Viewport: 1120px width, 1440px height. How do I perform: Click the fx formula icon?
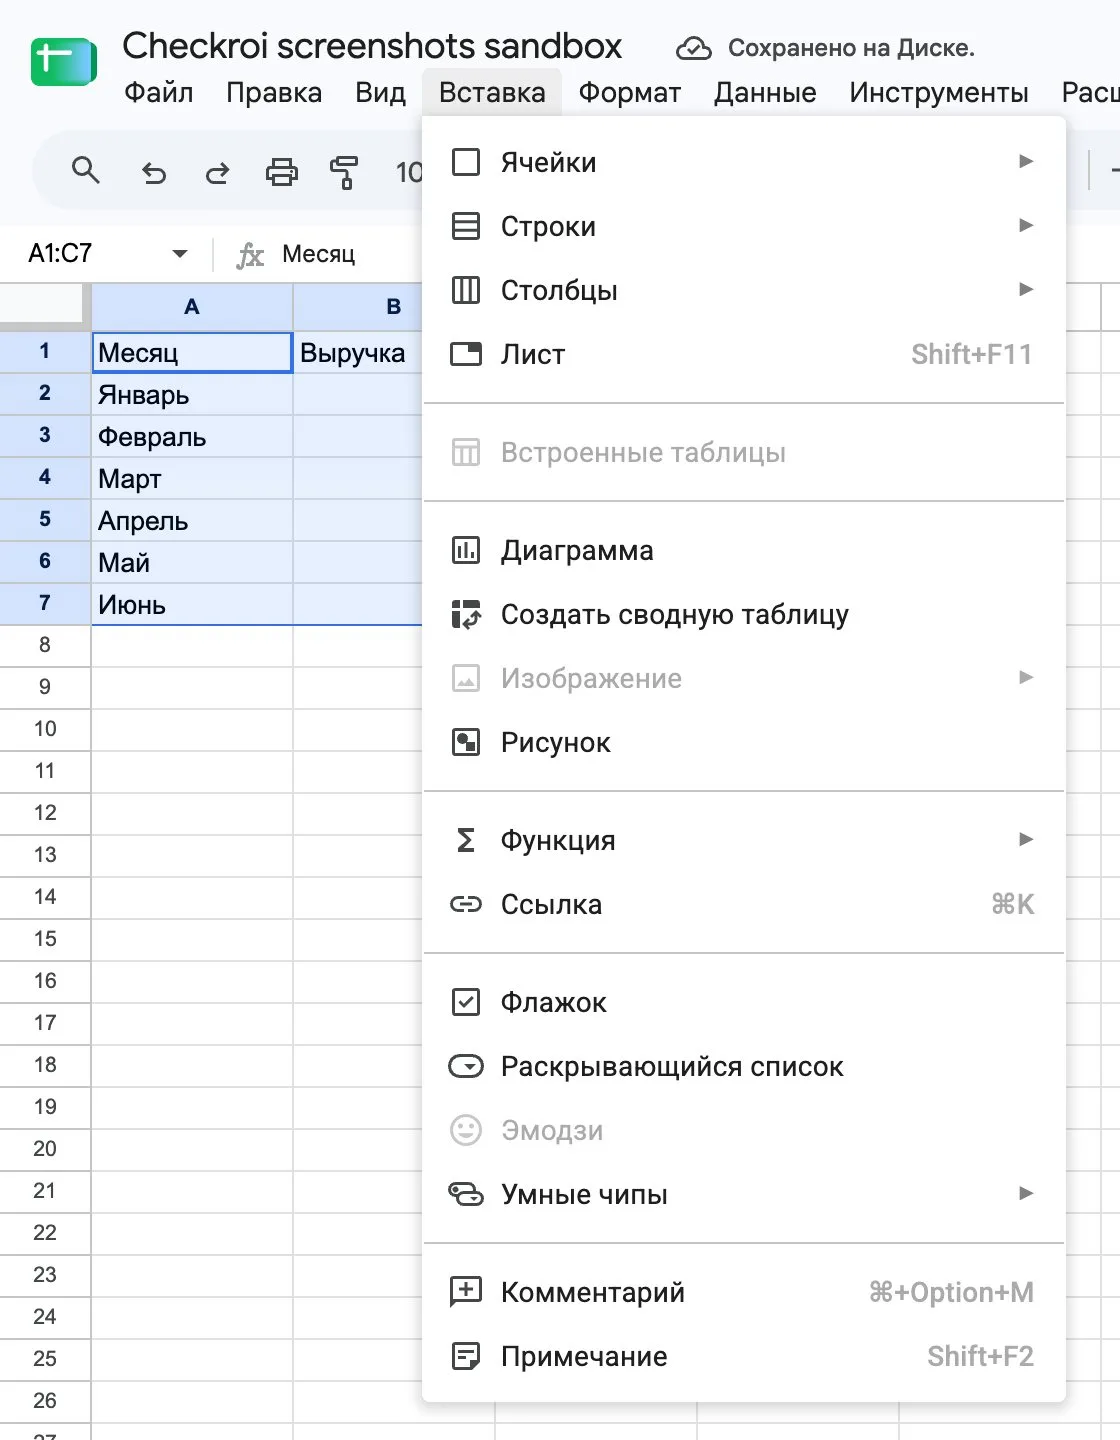point(250,256)
